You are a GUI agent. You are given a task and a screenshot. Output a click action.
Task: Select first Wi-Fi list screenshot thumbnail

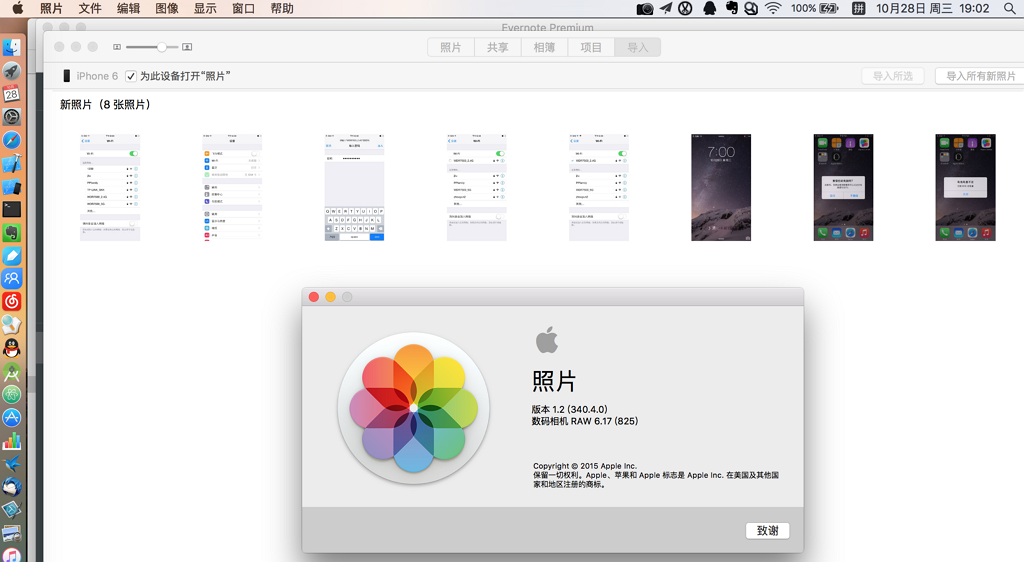point(110,187)
